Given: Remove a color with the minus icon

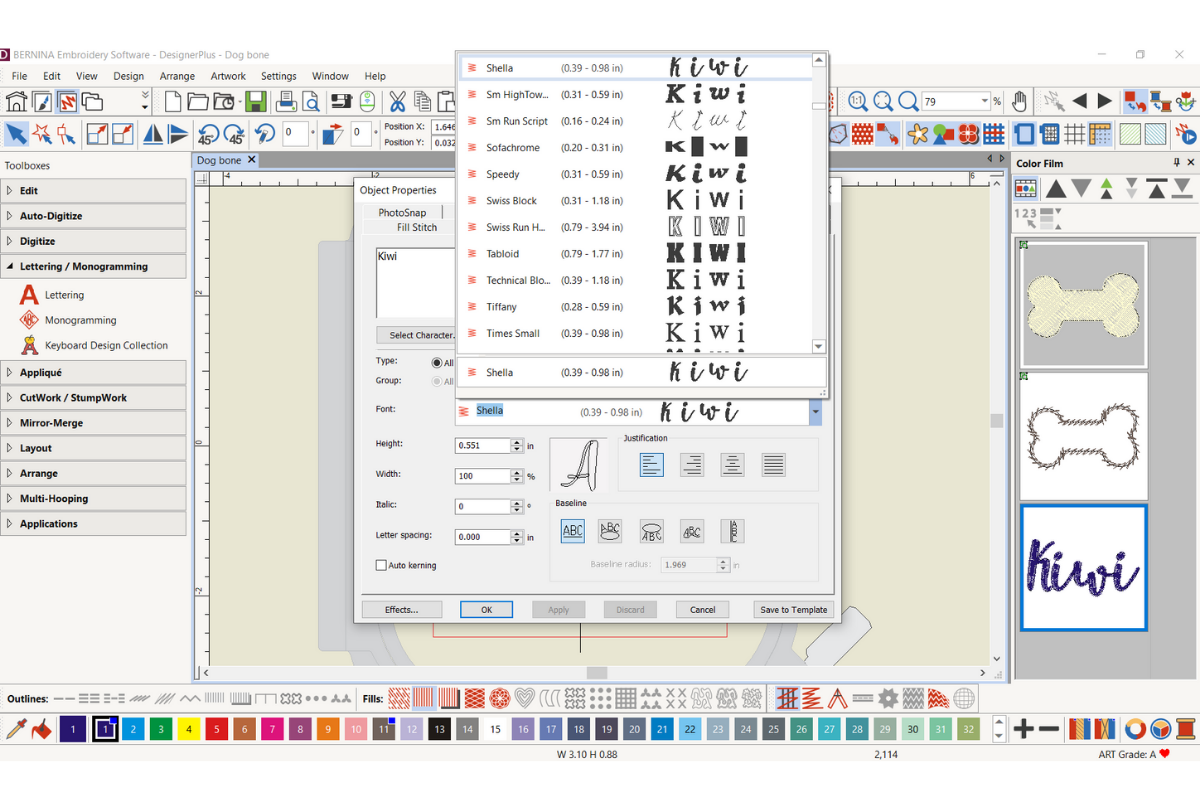Looking at the screenshot, I should click(1048, 729).
